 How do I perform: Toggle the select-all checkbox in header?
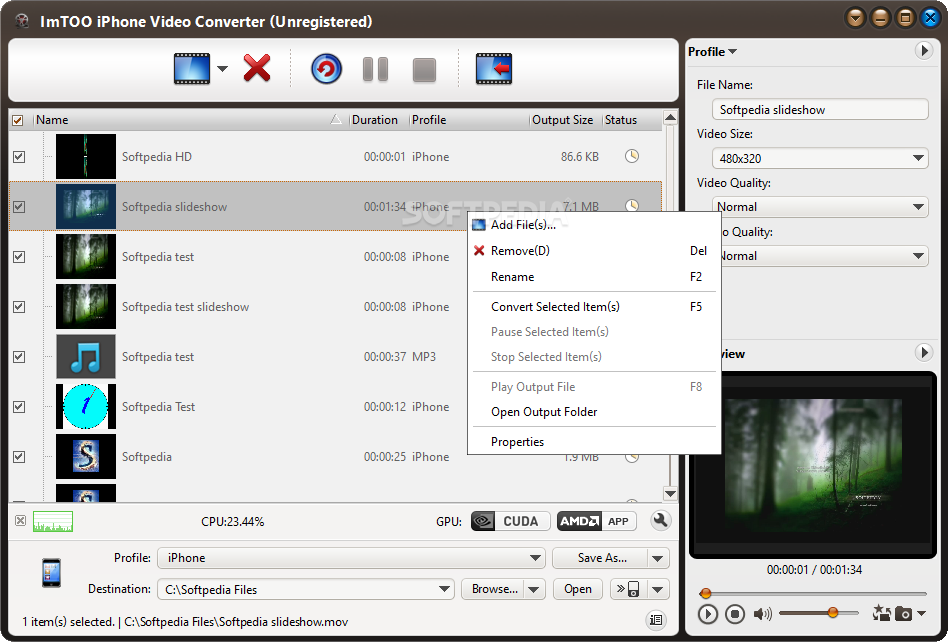(18, 120)
